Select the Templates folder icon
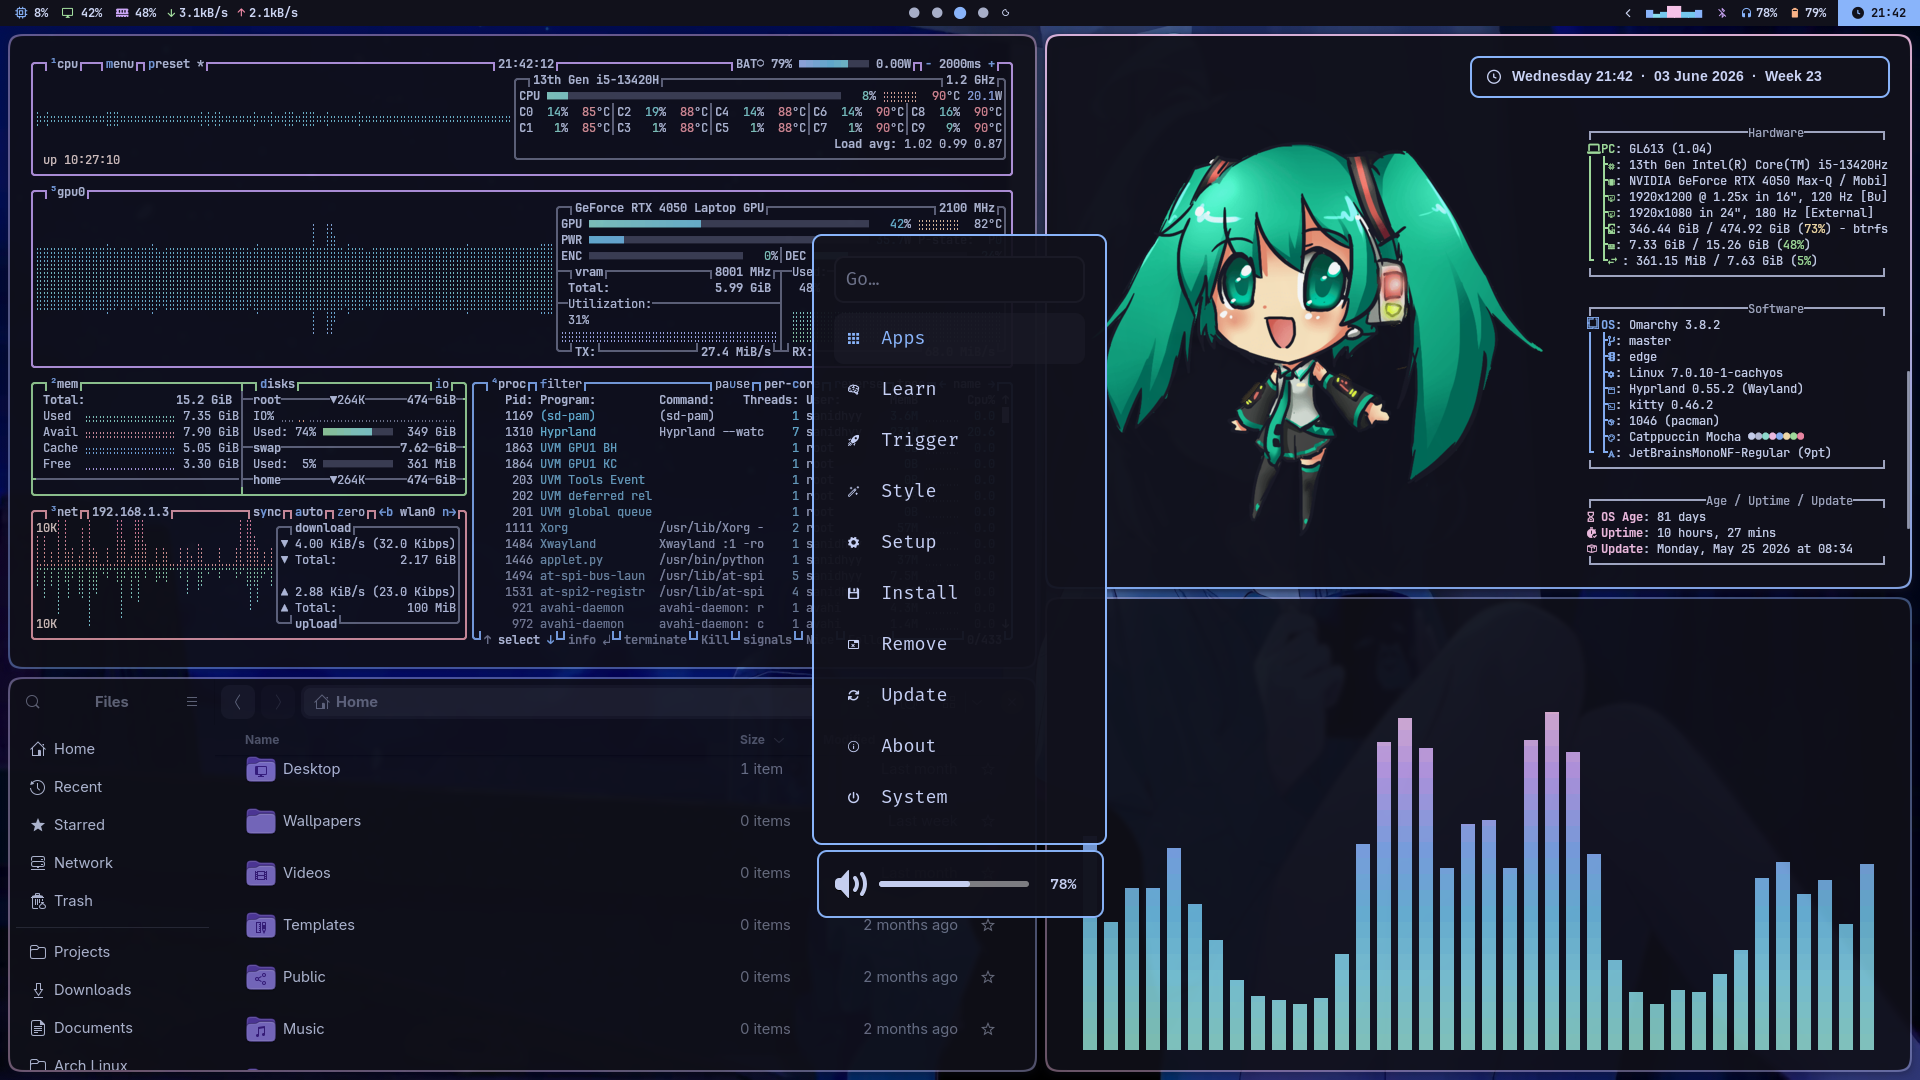Screen dimensions: 1920x1080 (x=261, y=925)
